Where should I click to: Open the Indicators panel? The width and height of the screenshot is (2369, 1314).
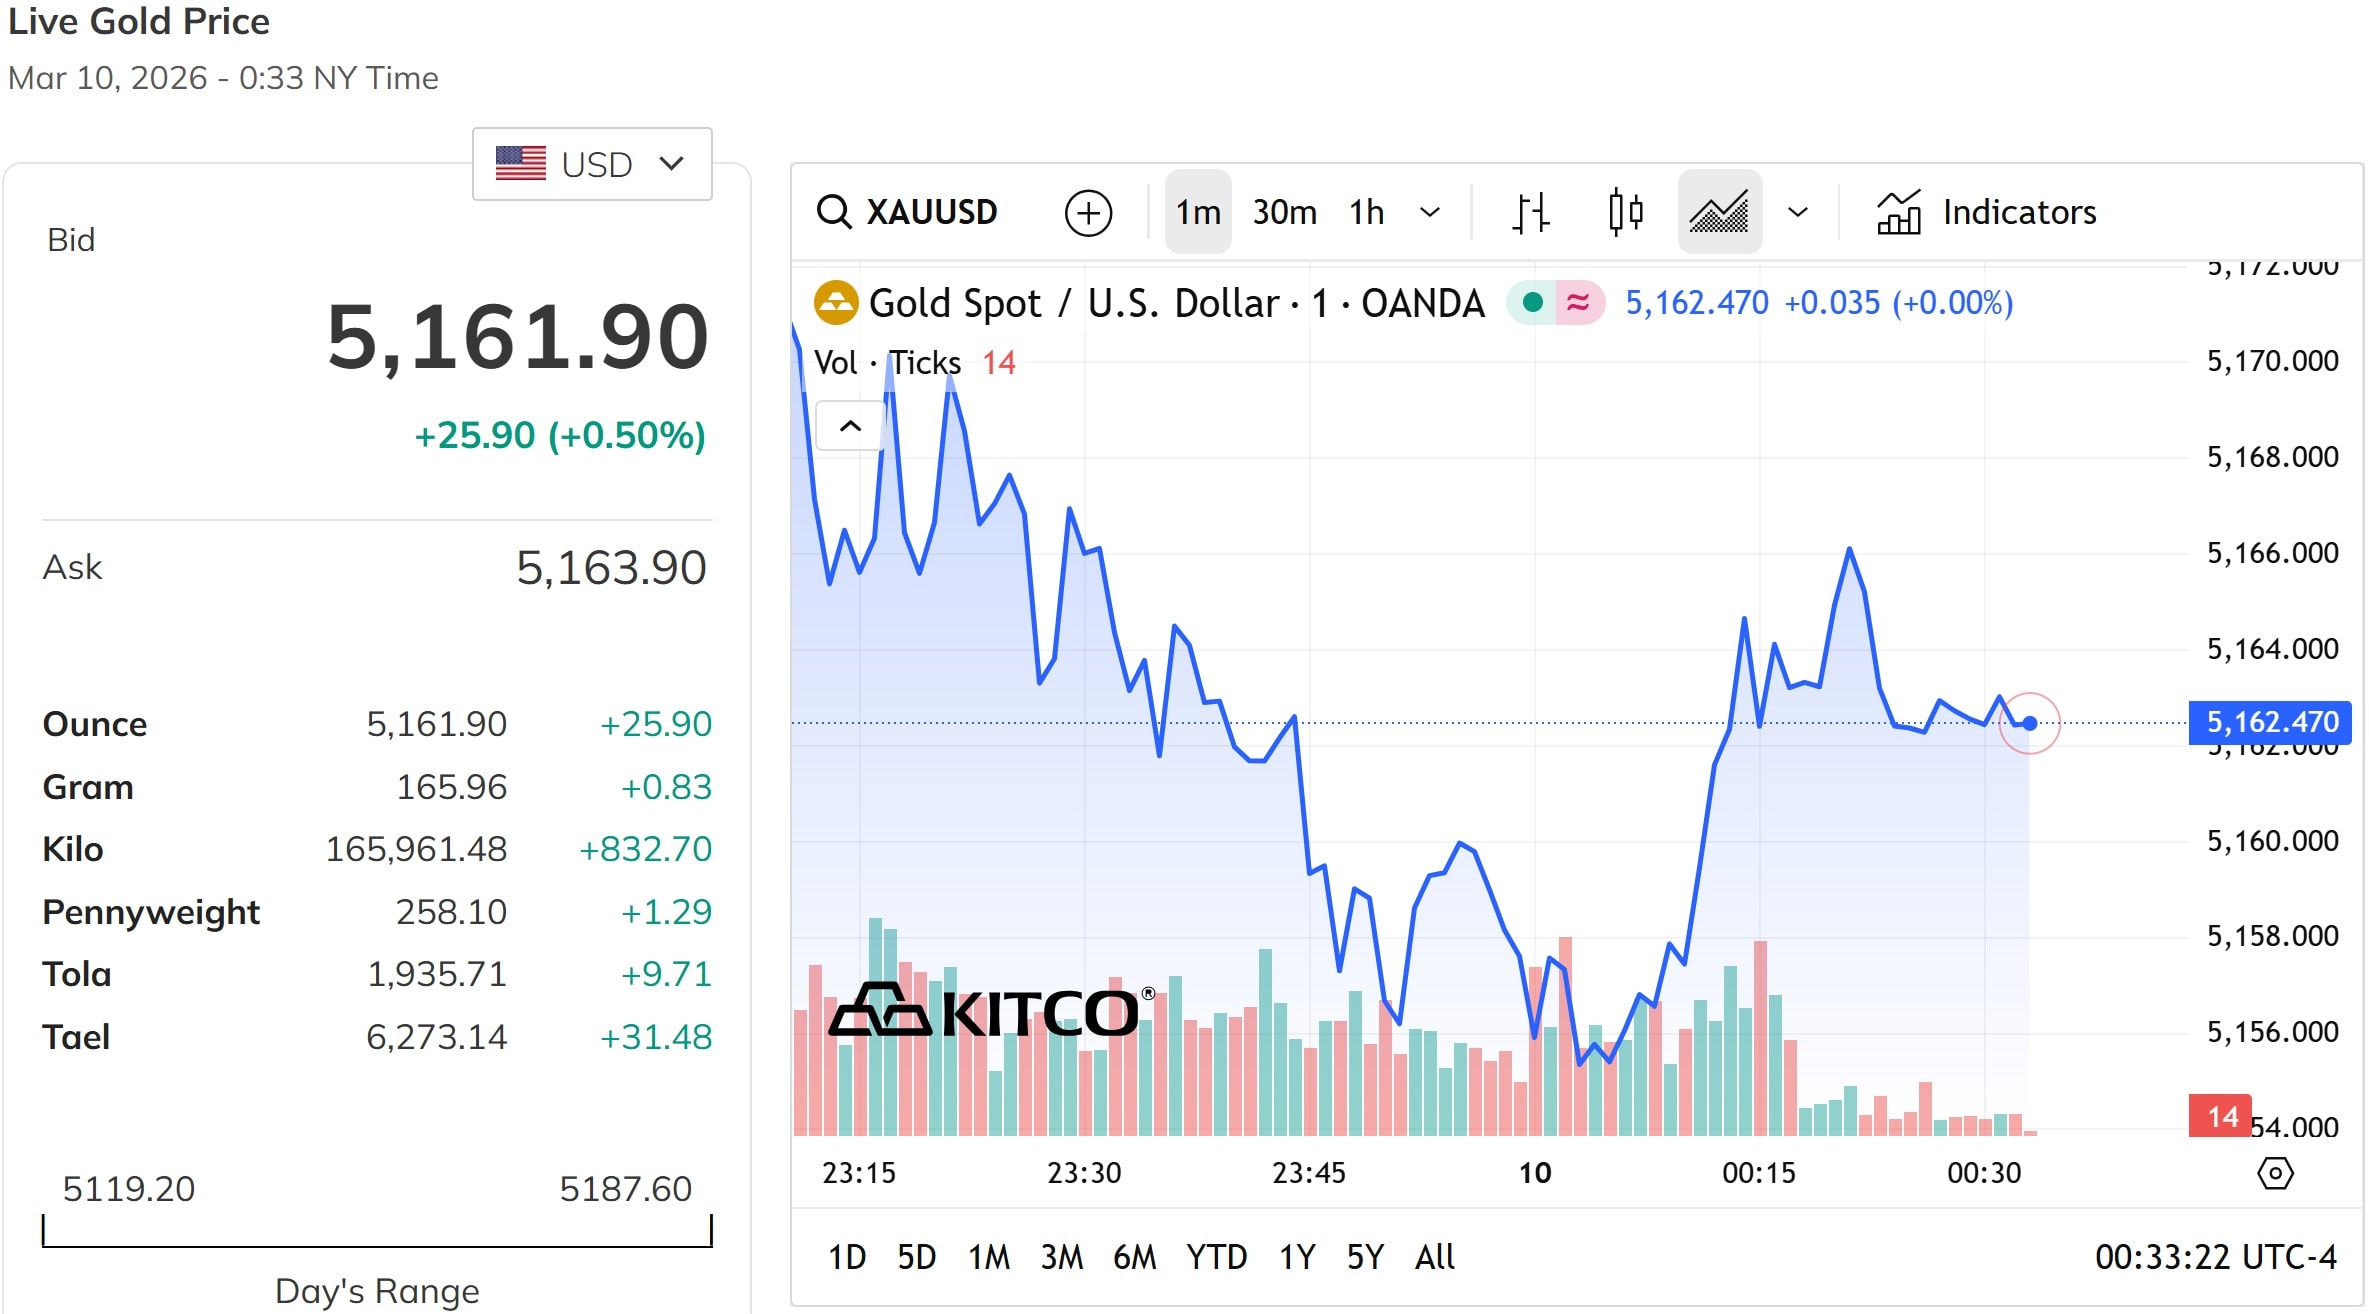point(1986,212)
